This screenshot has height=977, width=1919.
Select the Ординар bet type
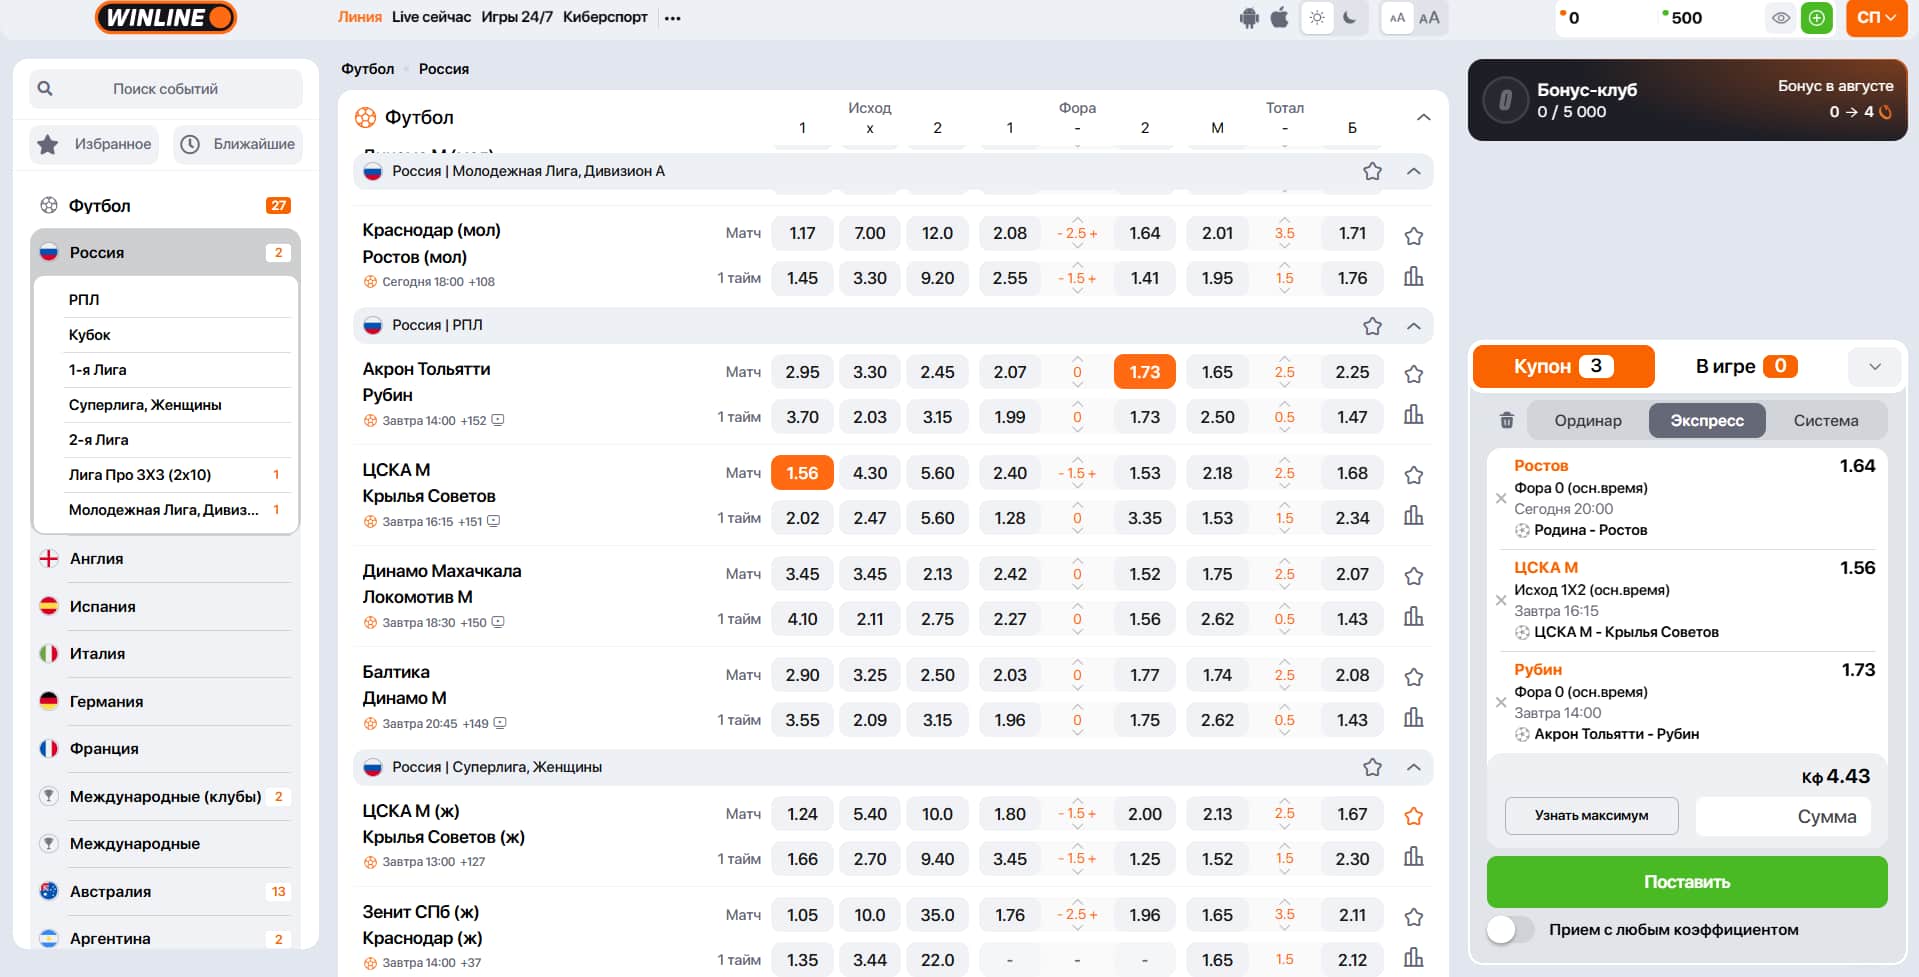click(x=1588, y=421)
